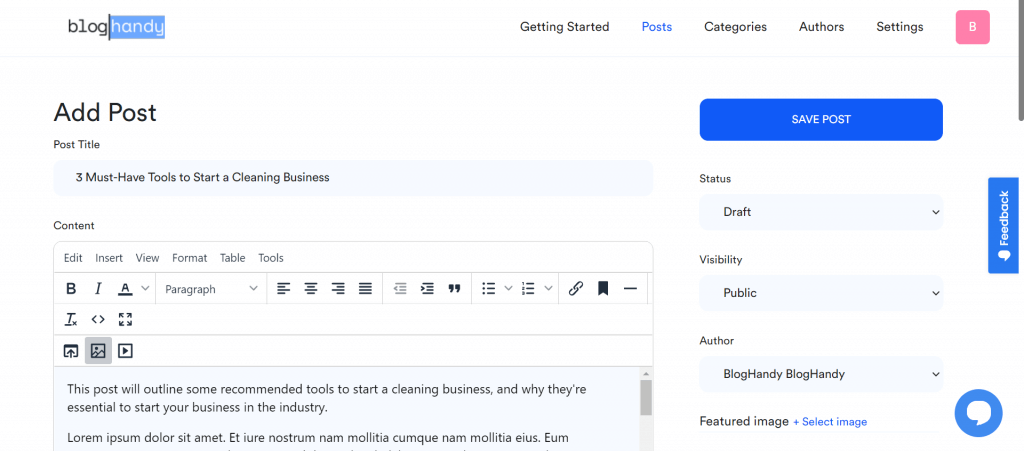Open the Table menu in the editor
1024x451 pixels.
tap(232, 258)
